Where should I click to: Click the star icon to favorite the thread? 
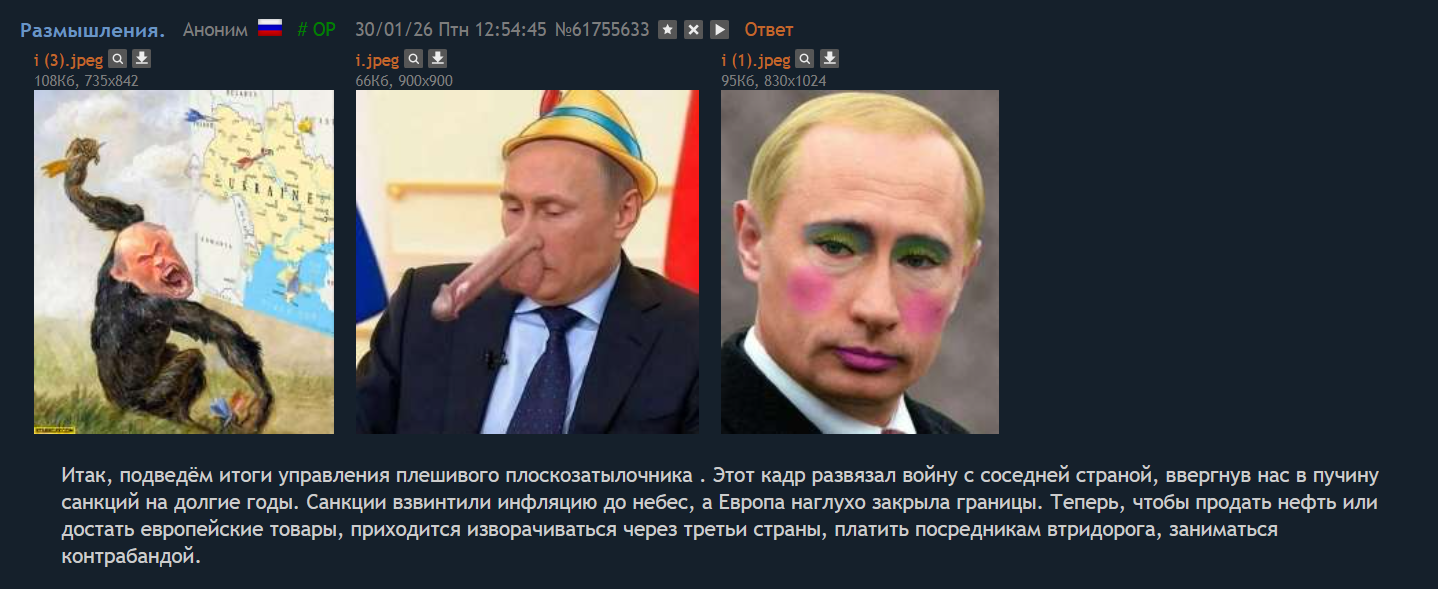coord(668,30)
